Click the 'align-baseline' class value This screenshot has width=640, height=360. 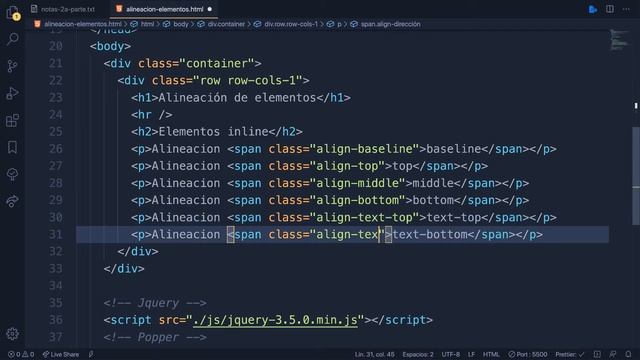tap(364, 149)
